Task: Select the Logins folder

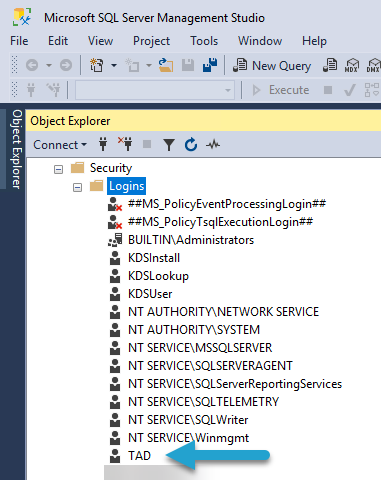Action: tap(127, 186)
